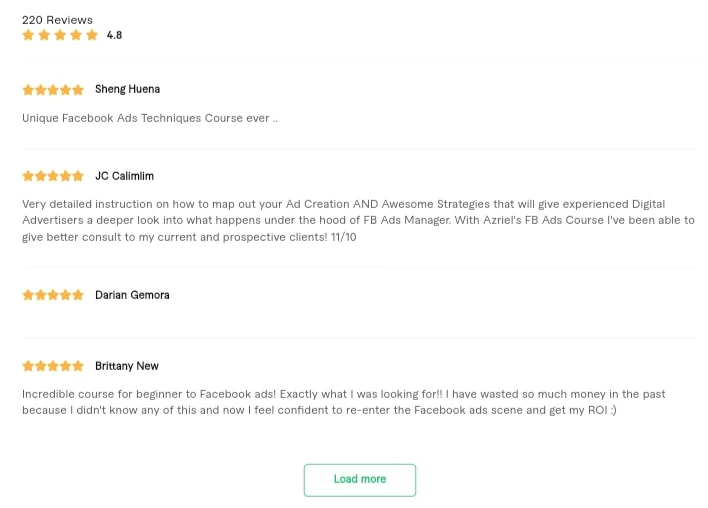Click the first star of the overall 4.8 rating
708x508 pixels.
coord(28,35)
